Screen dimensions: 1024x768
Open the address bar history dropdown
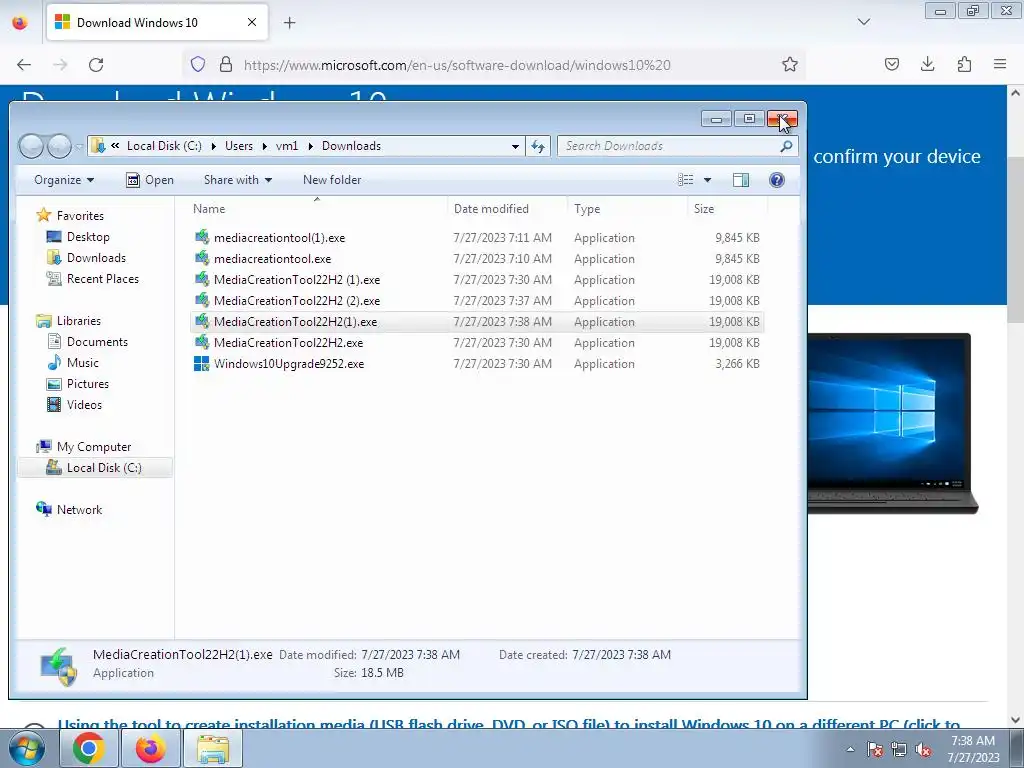[x=515, y=146]
